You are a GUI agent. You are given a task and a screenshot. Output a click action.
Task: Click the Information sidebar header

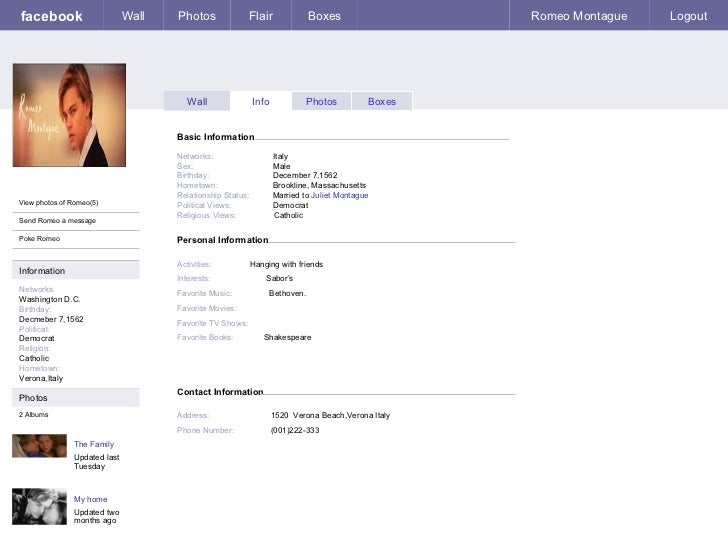pos(76,270)
